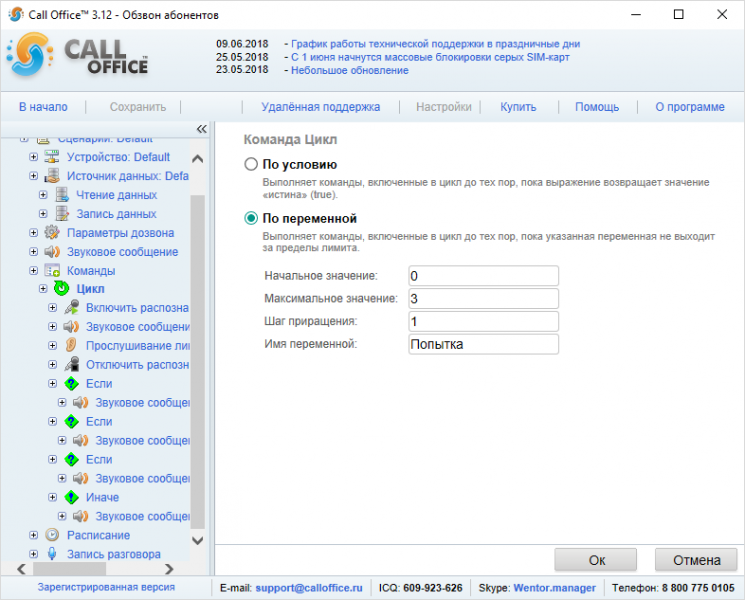Collapse the sidebar with double-chevron icon
The width and height of the screenshot is (745, 600).
(x=202, y=129)
